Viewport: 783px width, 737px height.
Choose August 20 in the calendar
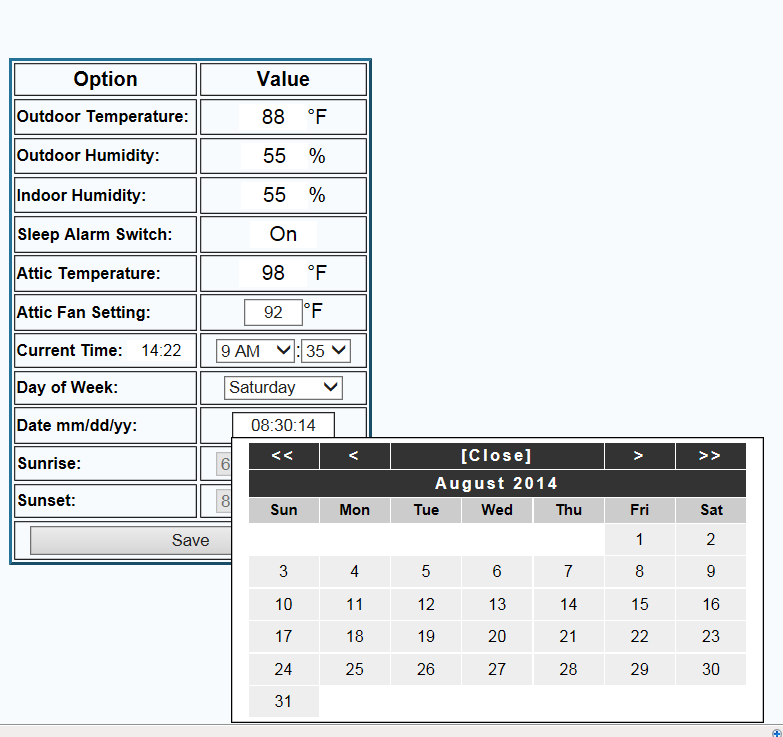pyautogui.click(x=497, y=637)
